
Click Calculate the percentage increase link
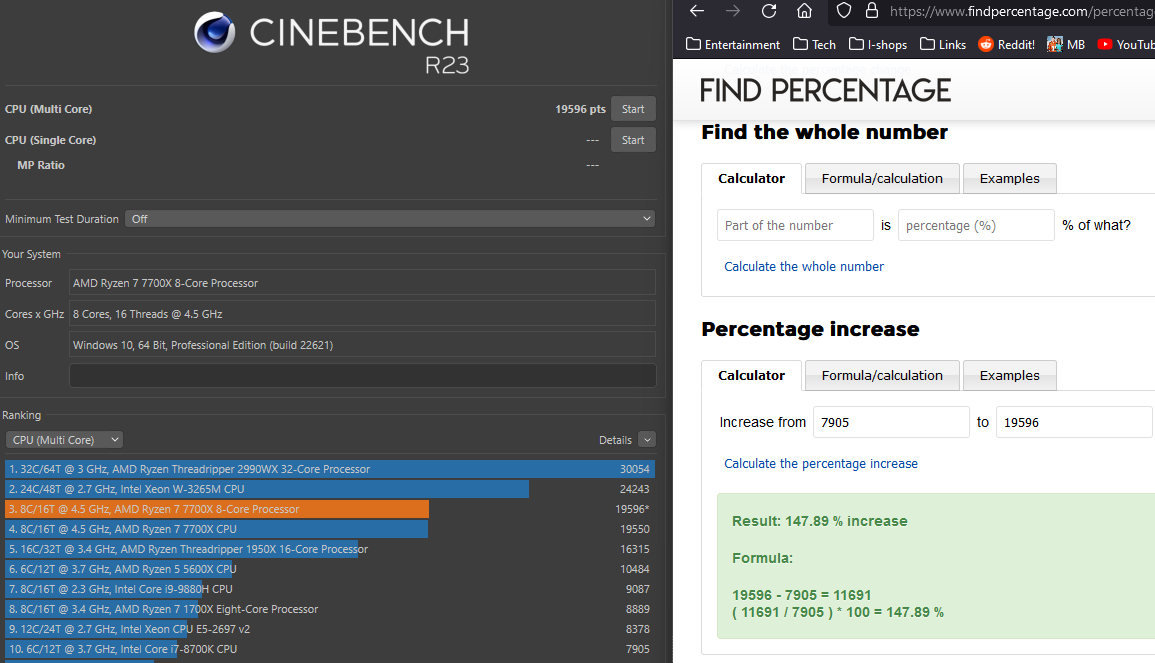click(x=821, y=463)
